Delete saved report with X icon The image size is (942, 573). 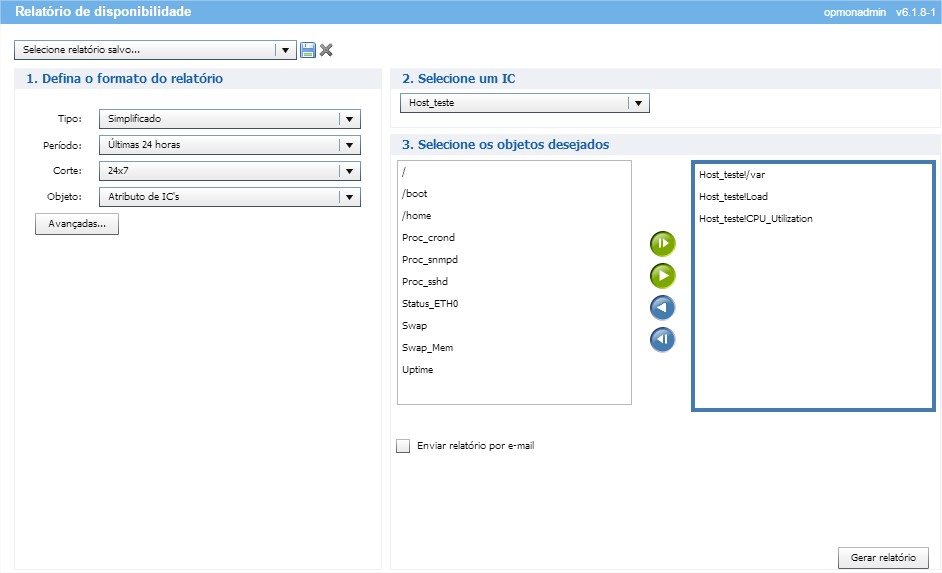point(326,50)
